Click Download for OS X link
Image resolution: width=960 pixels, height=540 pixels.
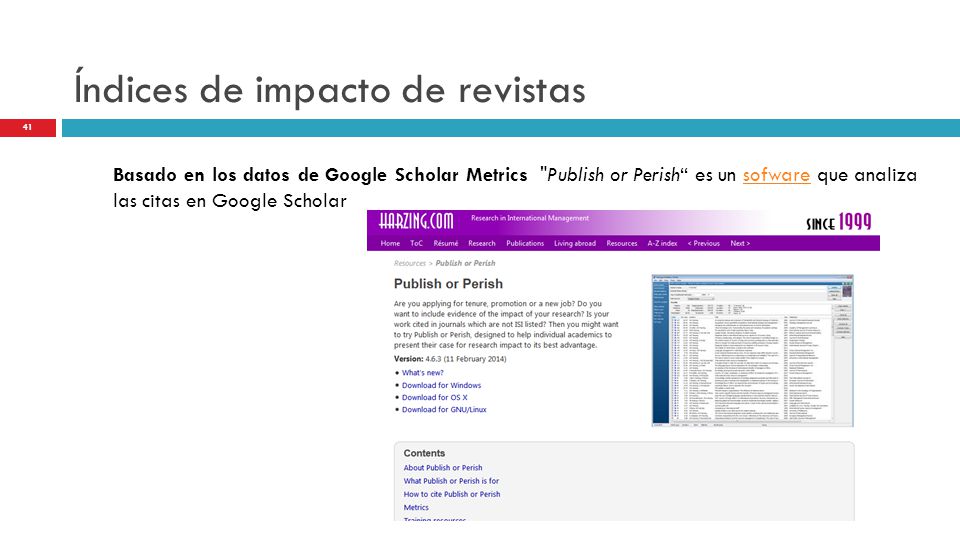click(435, 397)
